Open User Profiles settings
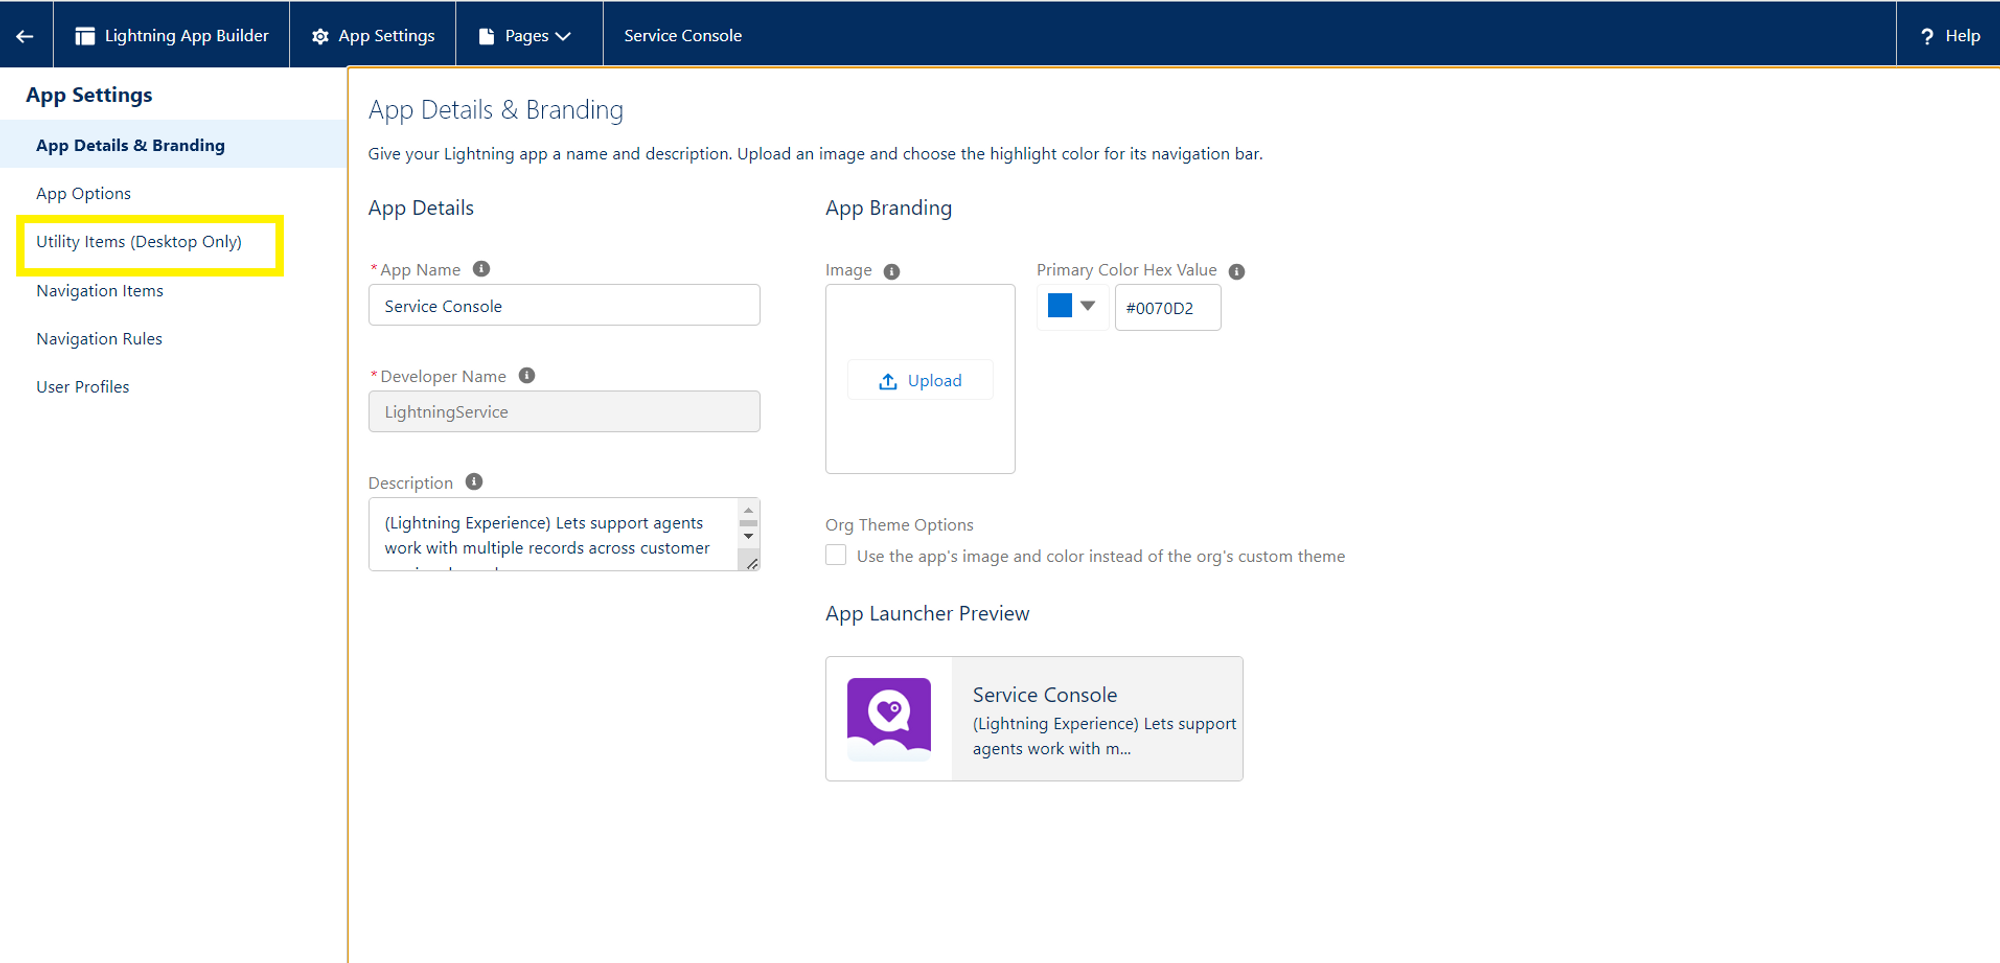 point(83,386)
